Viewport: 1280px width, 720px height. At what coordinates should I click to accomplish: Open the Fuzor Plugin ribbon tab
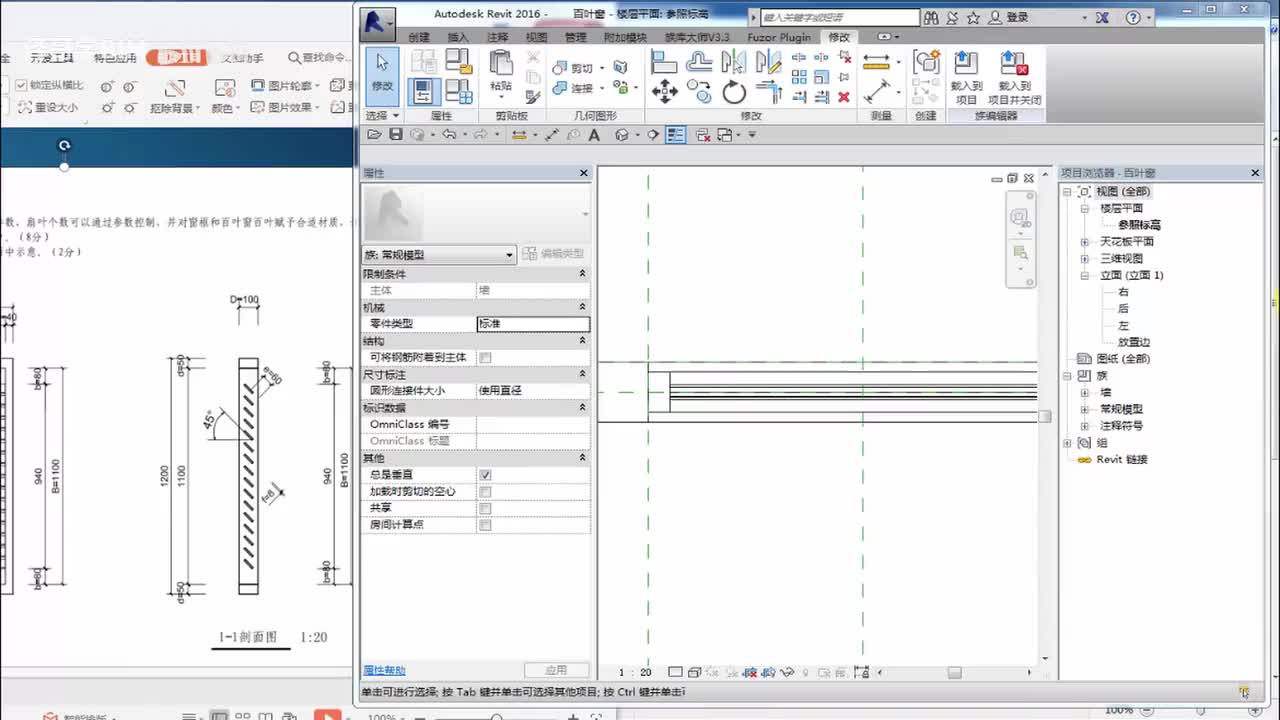(x=779, y=37)
